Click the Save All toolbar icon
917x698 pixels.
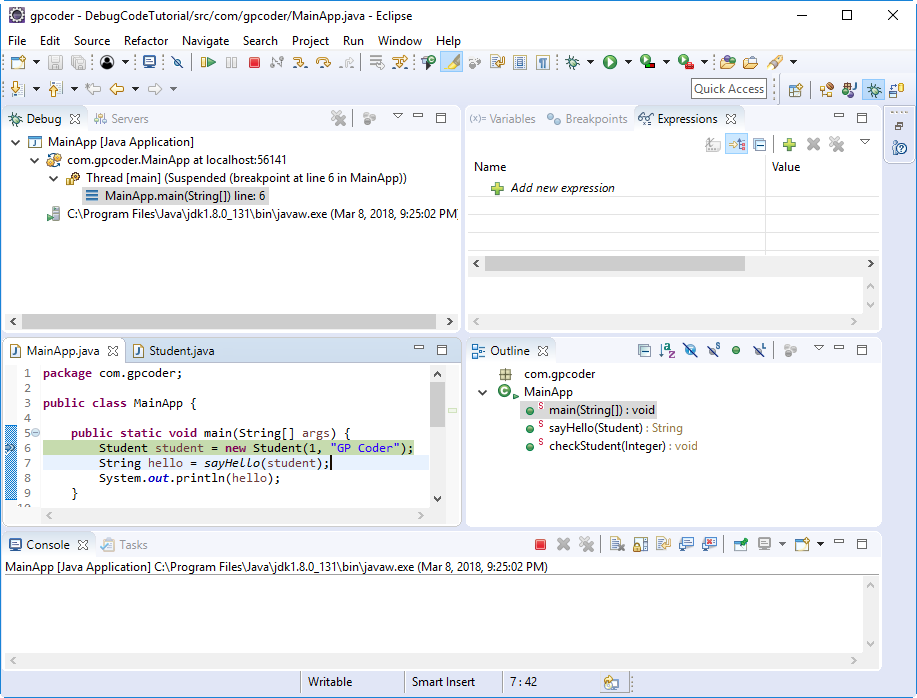tap(78, 62)
